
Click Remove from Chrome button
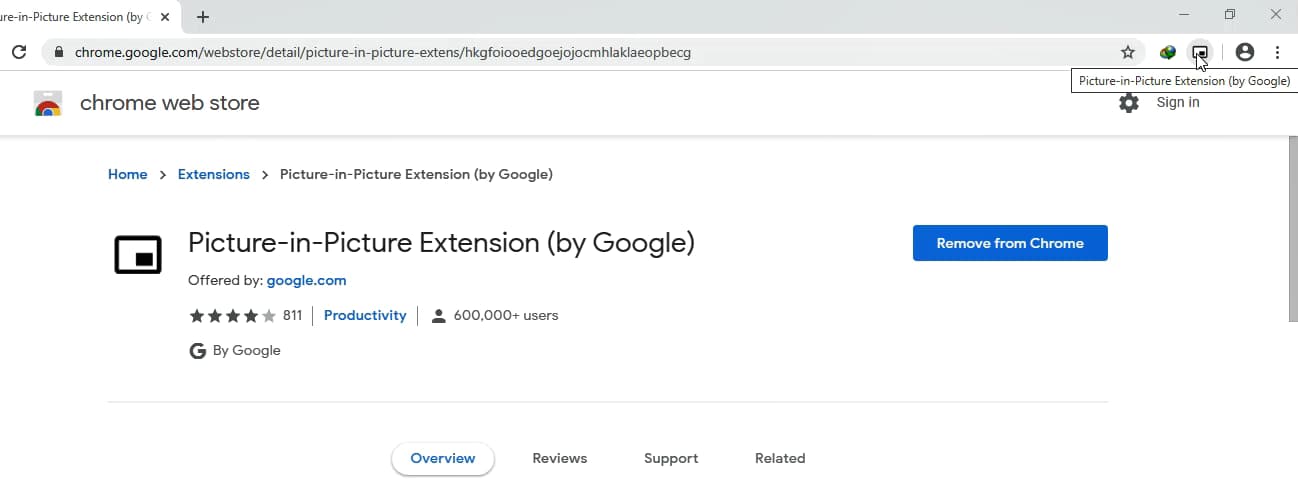(x=1010, y=243)
